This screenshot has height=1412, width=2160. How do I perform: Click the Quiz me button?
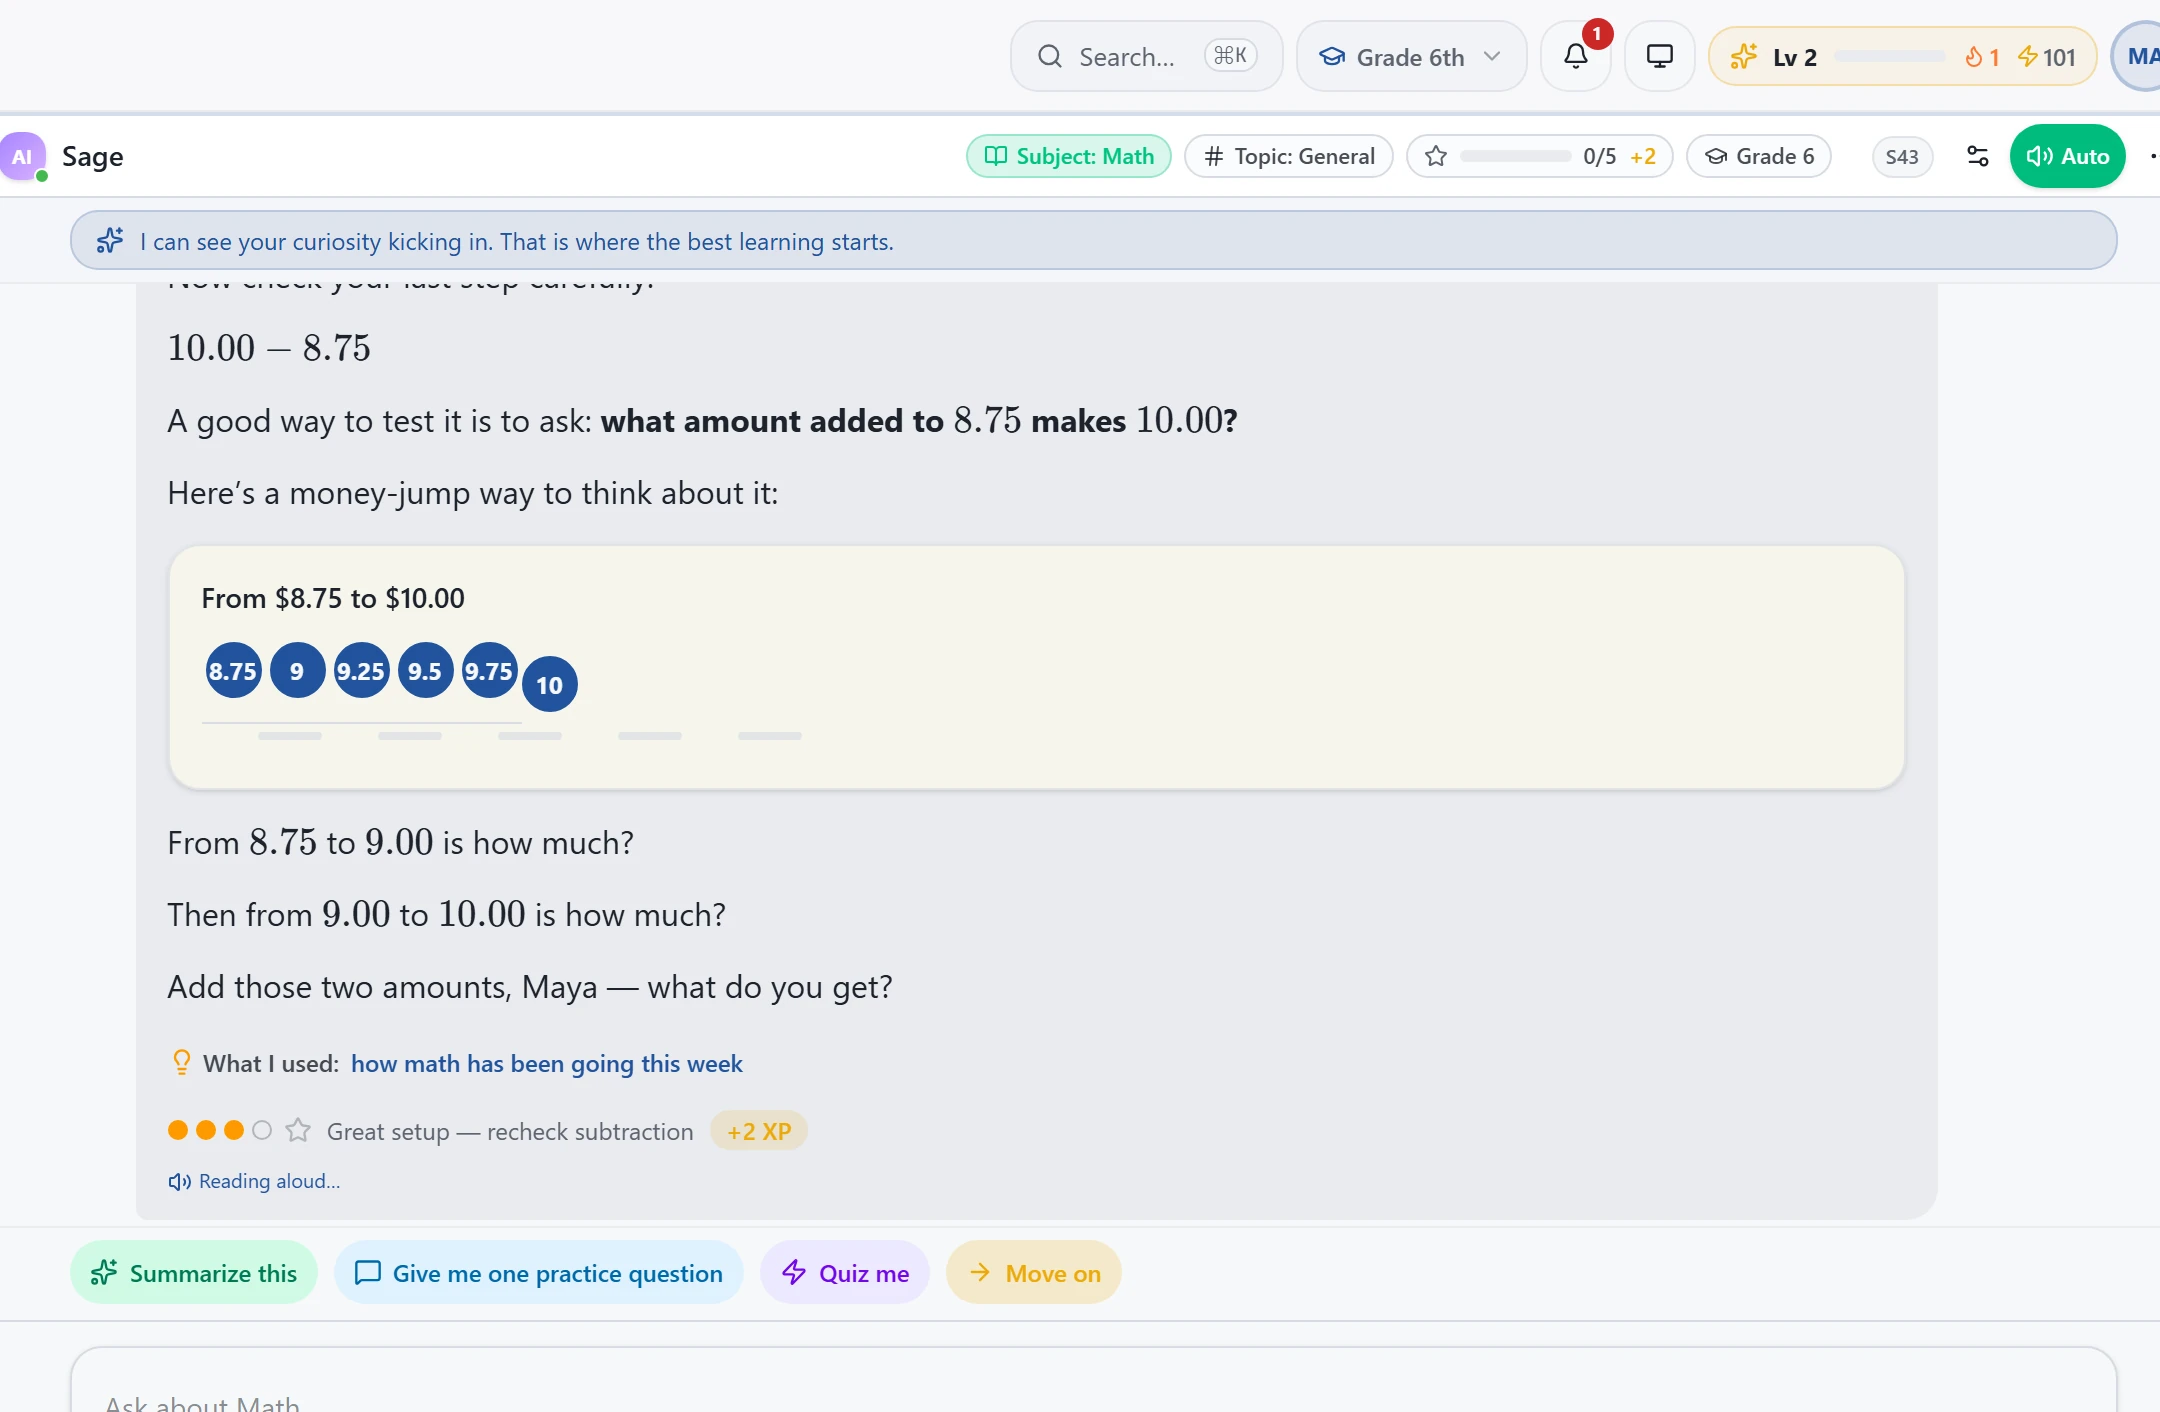coord(845,1273)
